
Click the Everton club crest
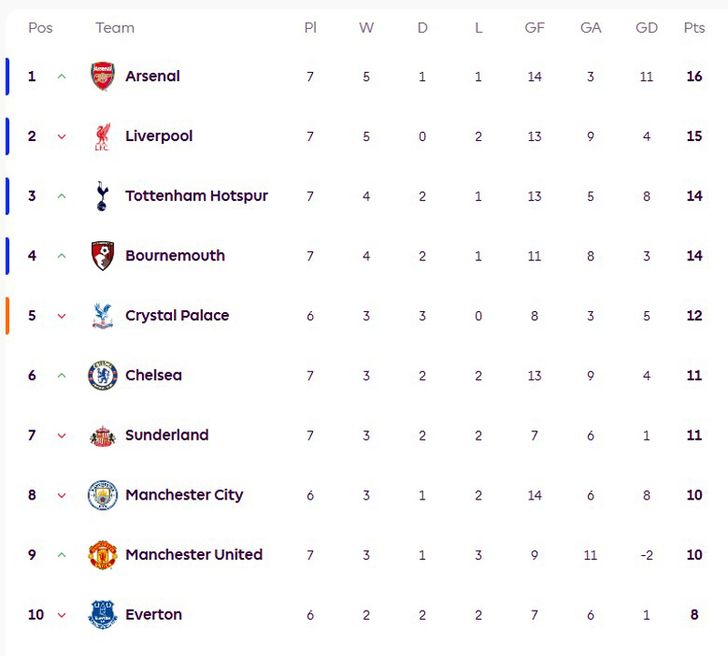pos(103,615)
